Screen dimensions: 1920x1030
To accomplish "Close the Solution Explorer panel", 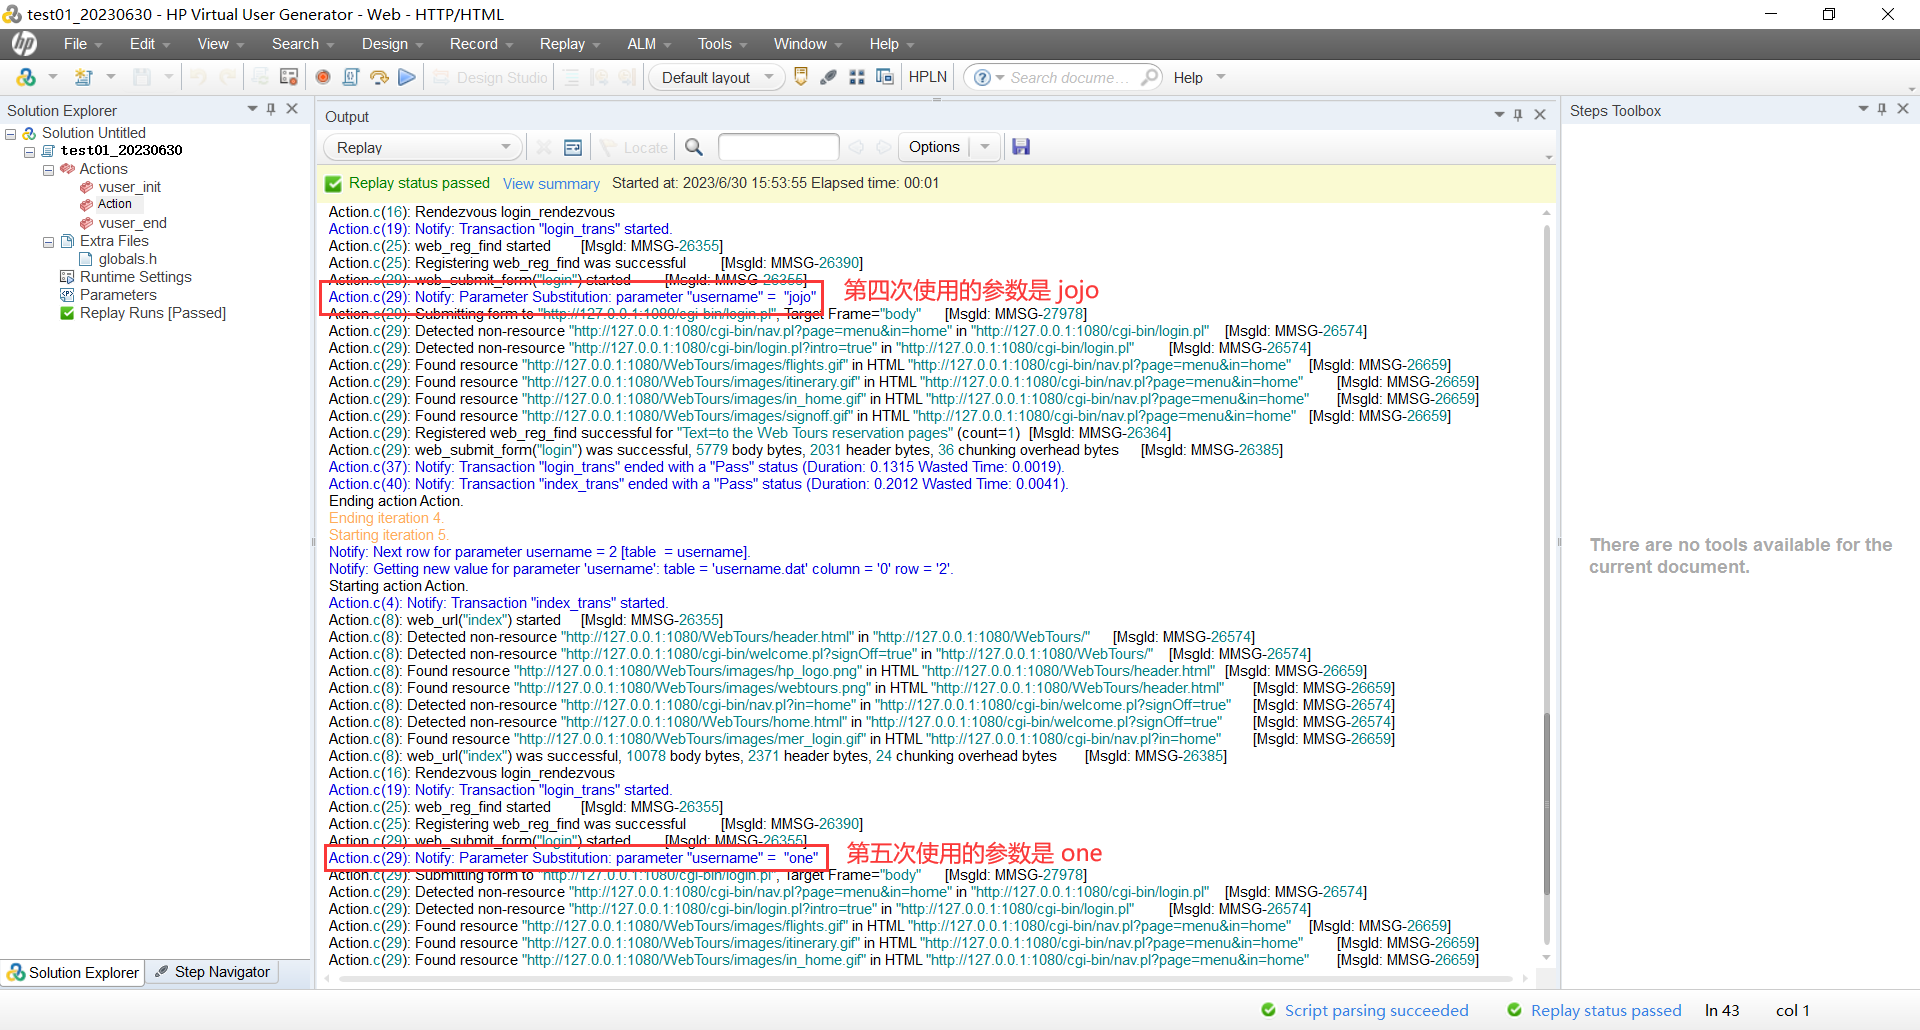I will coord(292,109).
